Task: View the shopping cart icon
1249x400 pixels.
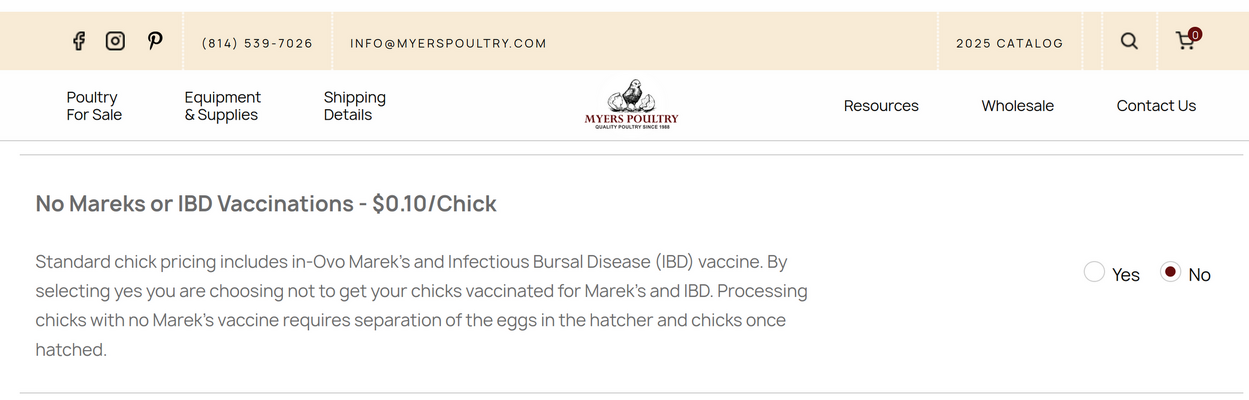Action: tap(1185, 42)
